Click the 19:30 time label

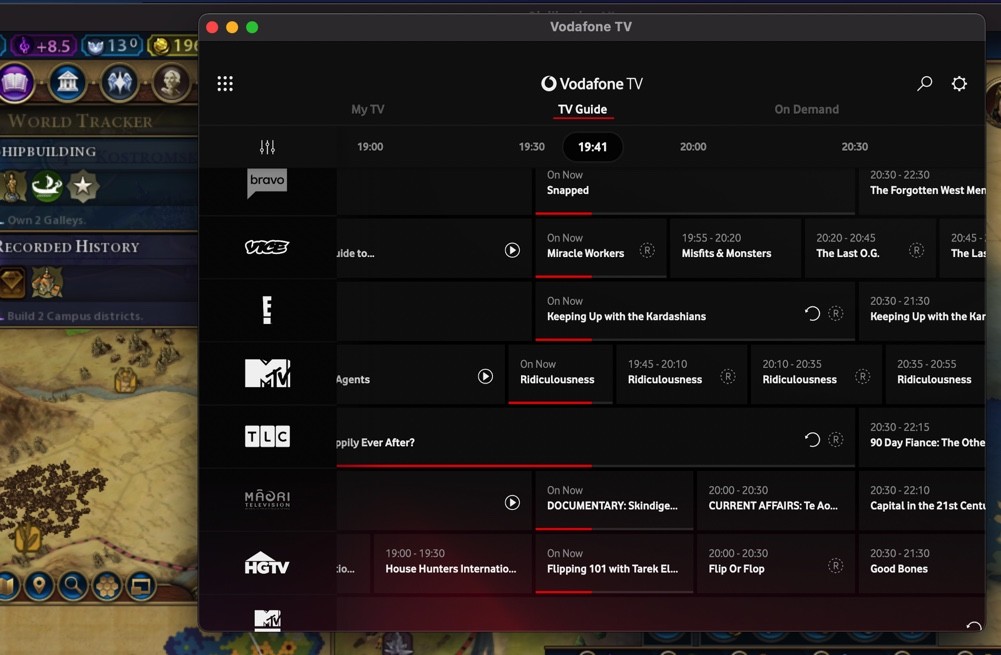(x=532, y=147)
